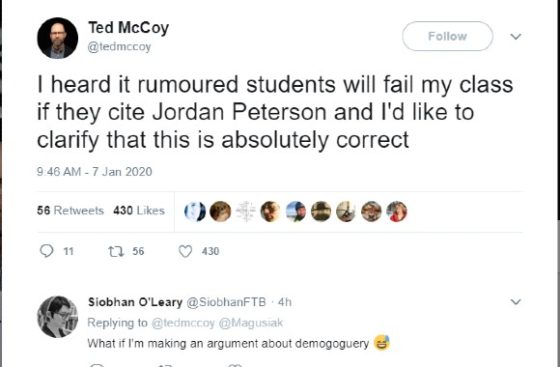560x367 pixels.
Task: Expand options chevron on Siobhan's reply
Action: coord(516,302)
